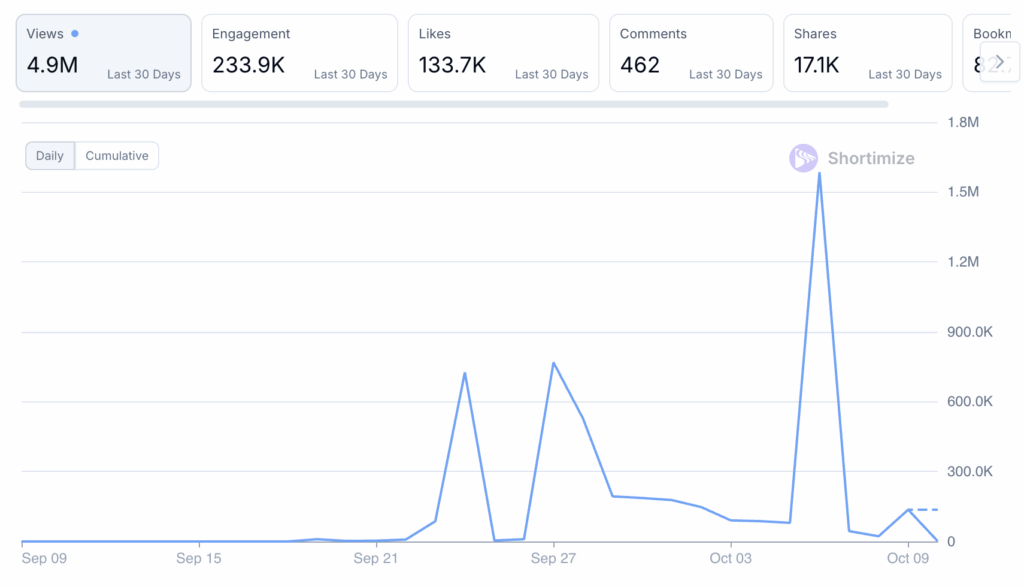Click Last 30 Days in Views card

pyautogui.click(x=144, y=75)
